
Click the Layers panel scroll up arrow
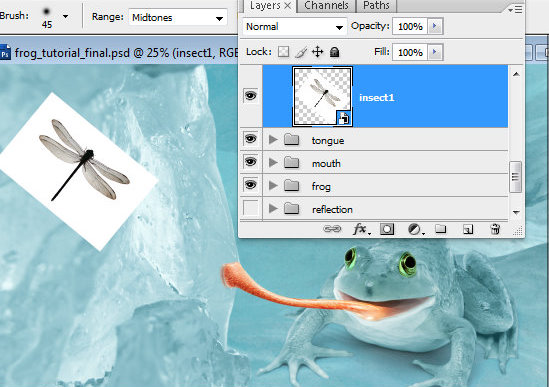[516, 74]
